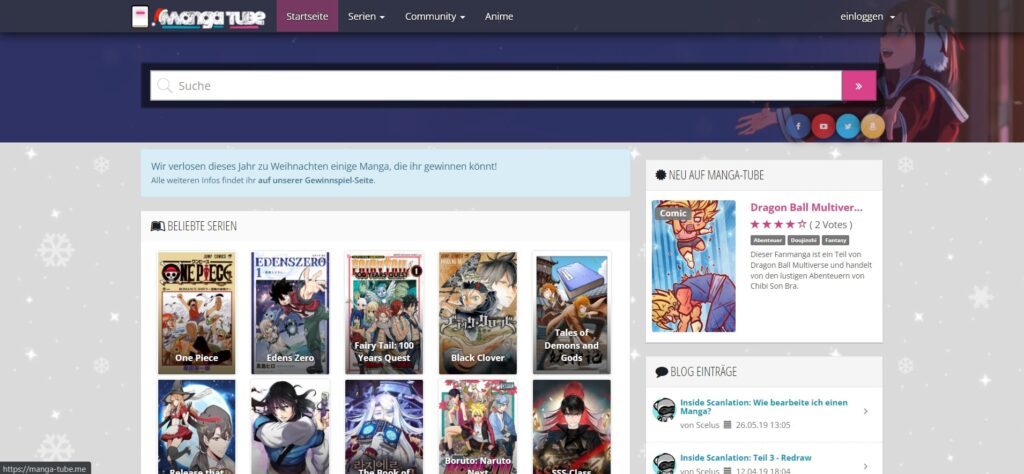The height and width of the screenshot is (474, 1024).
Task: Click the Scelus avatar beside first blog entry
Action: coord(664,409)
